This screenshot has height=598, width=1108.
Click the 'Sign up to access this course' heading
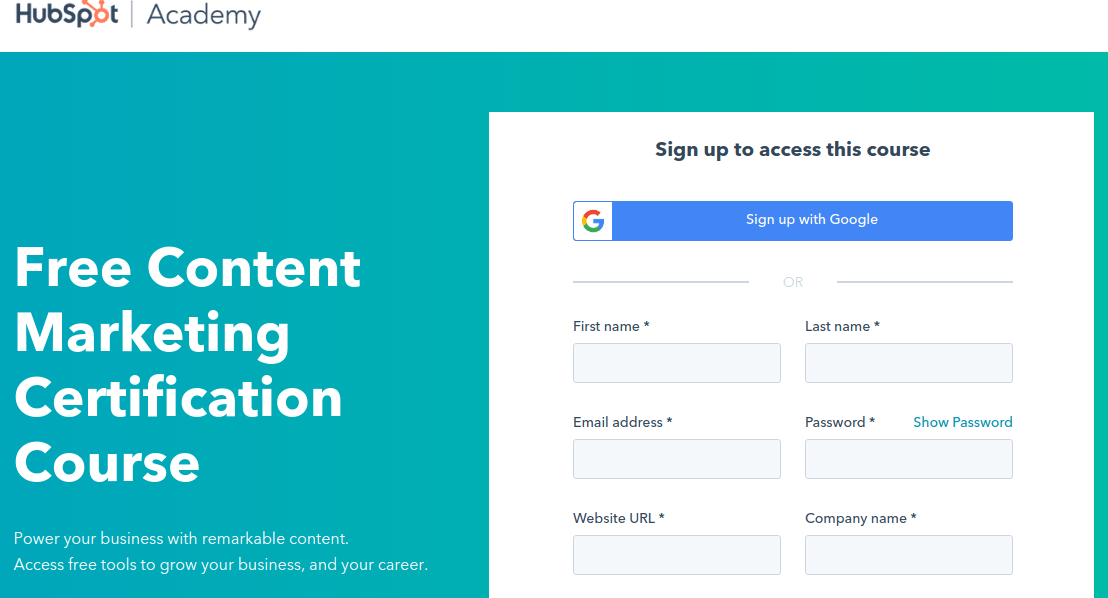point(793,150)
